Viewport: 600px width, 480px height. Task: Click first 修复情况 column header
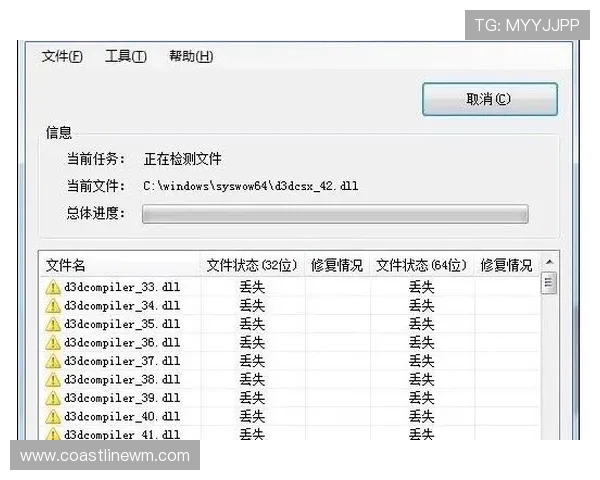(337, 266)
